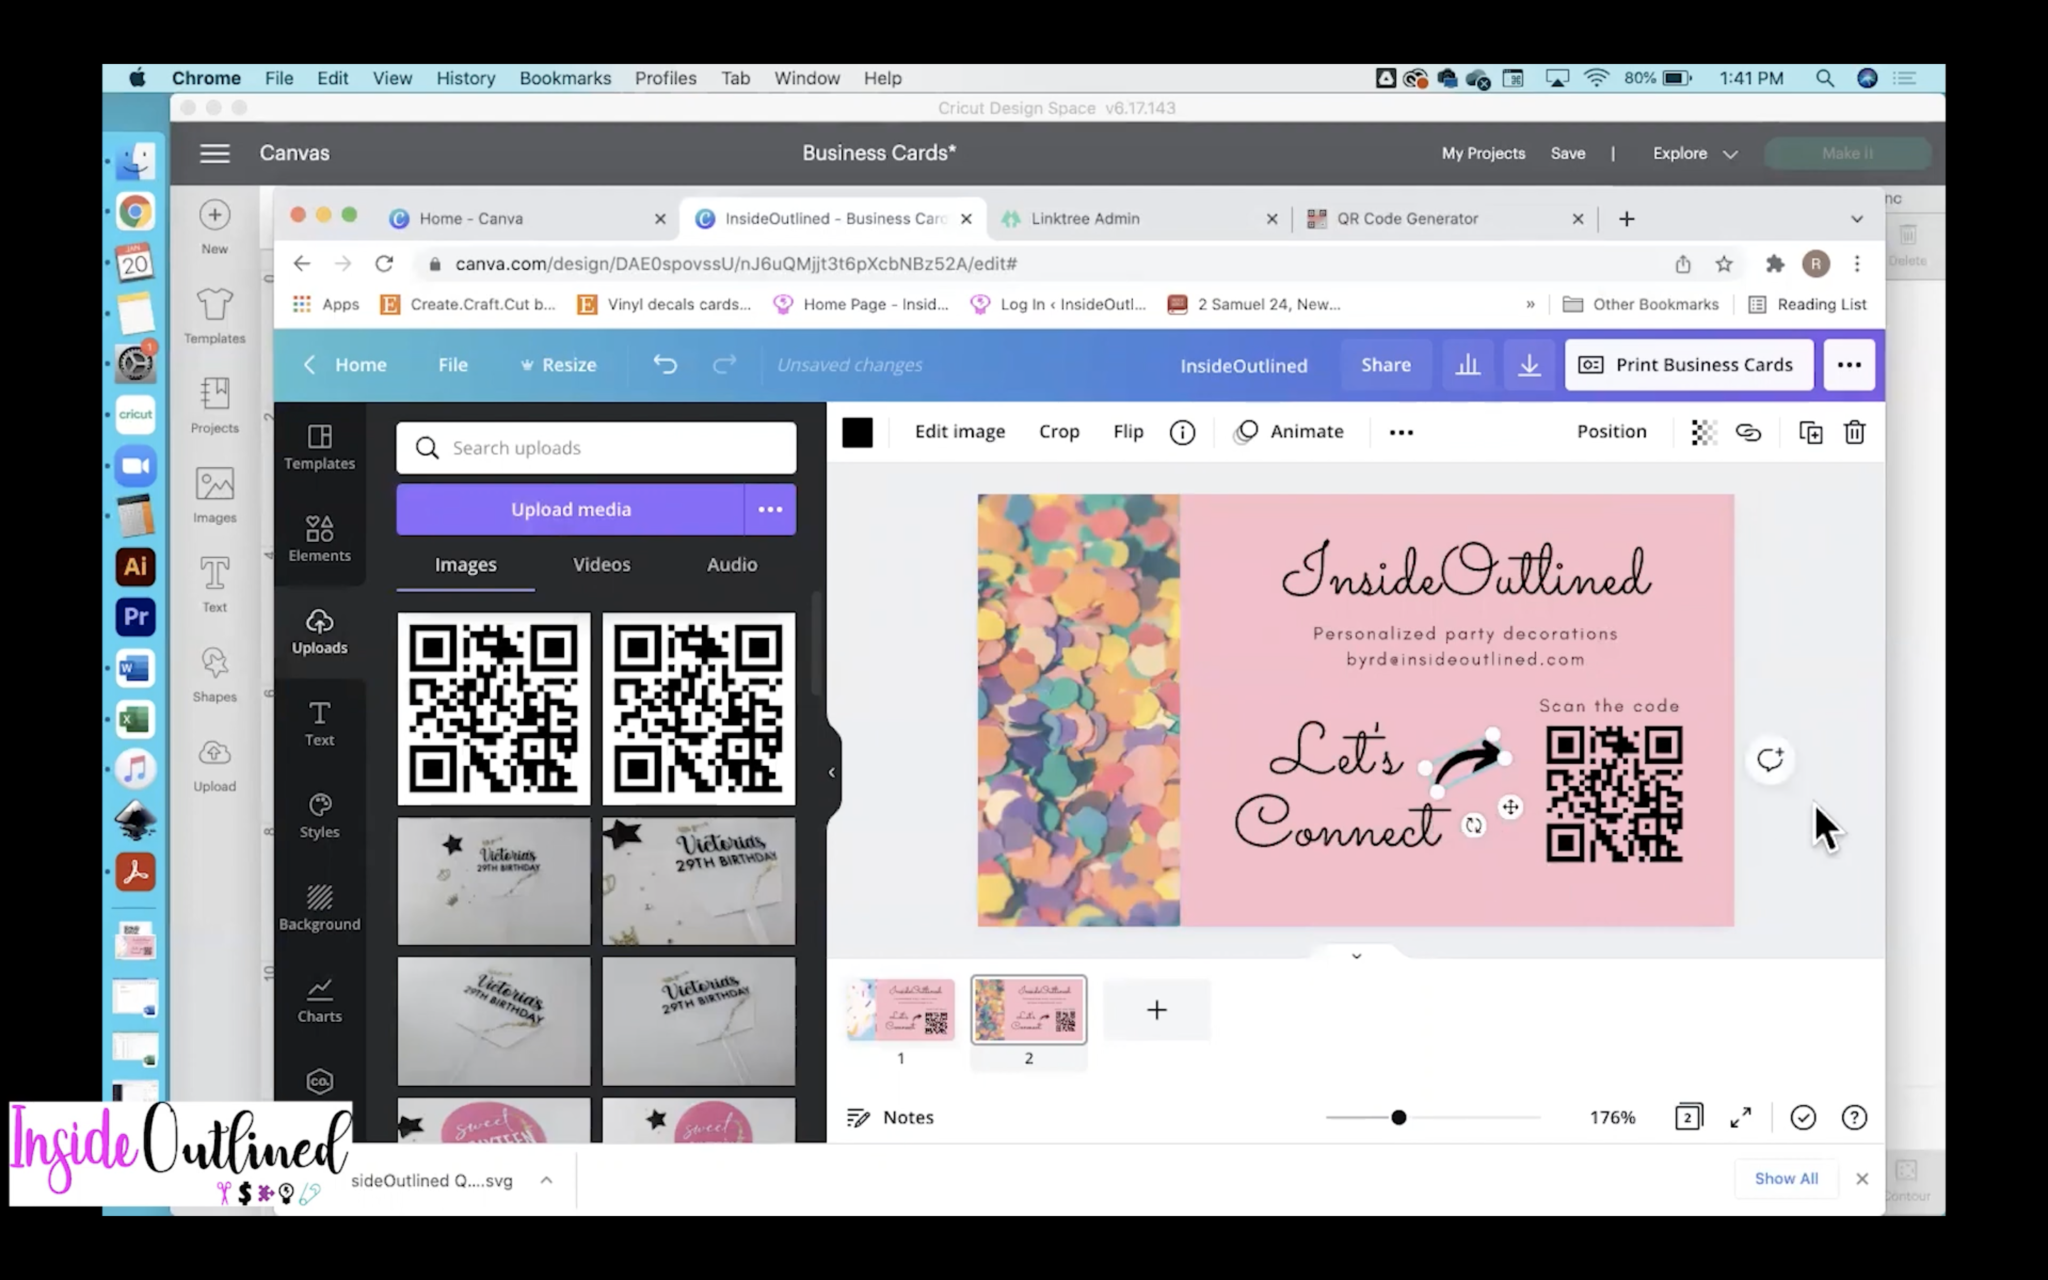Click the link chain icon in toolbar

point(1748,432)
